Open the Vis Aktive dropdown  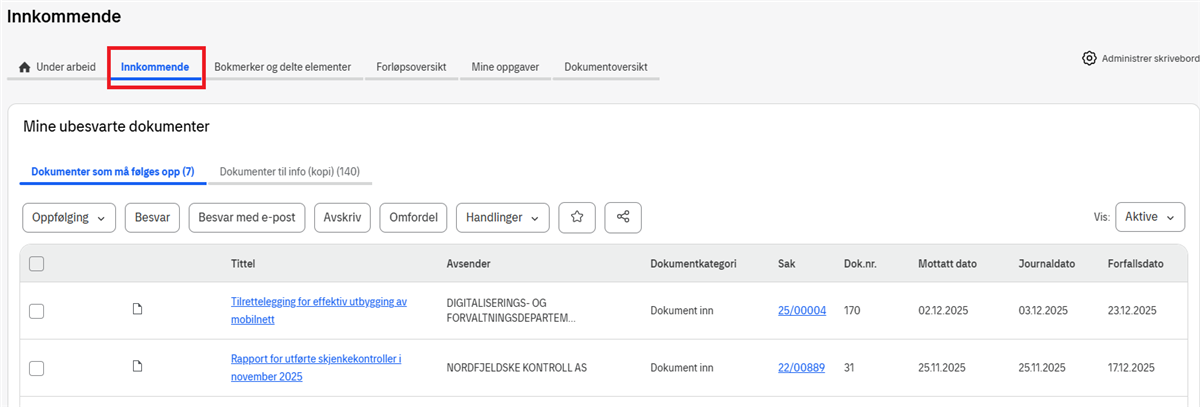point(1149,217)
